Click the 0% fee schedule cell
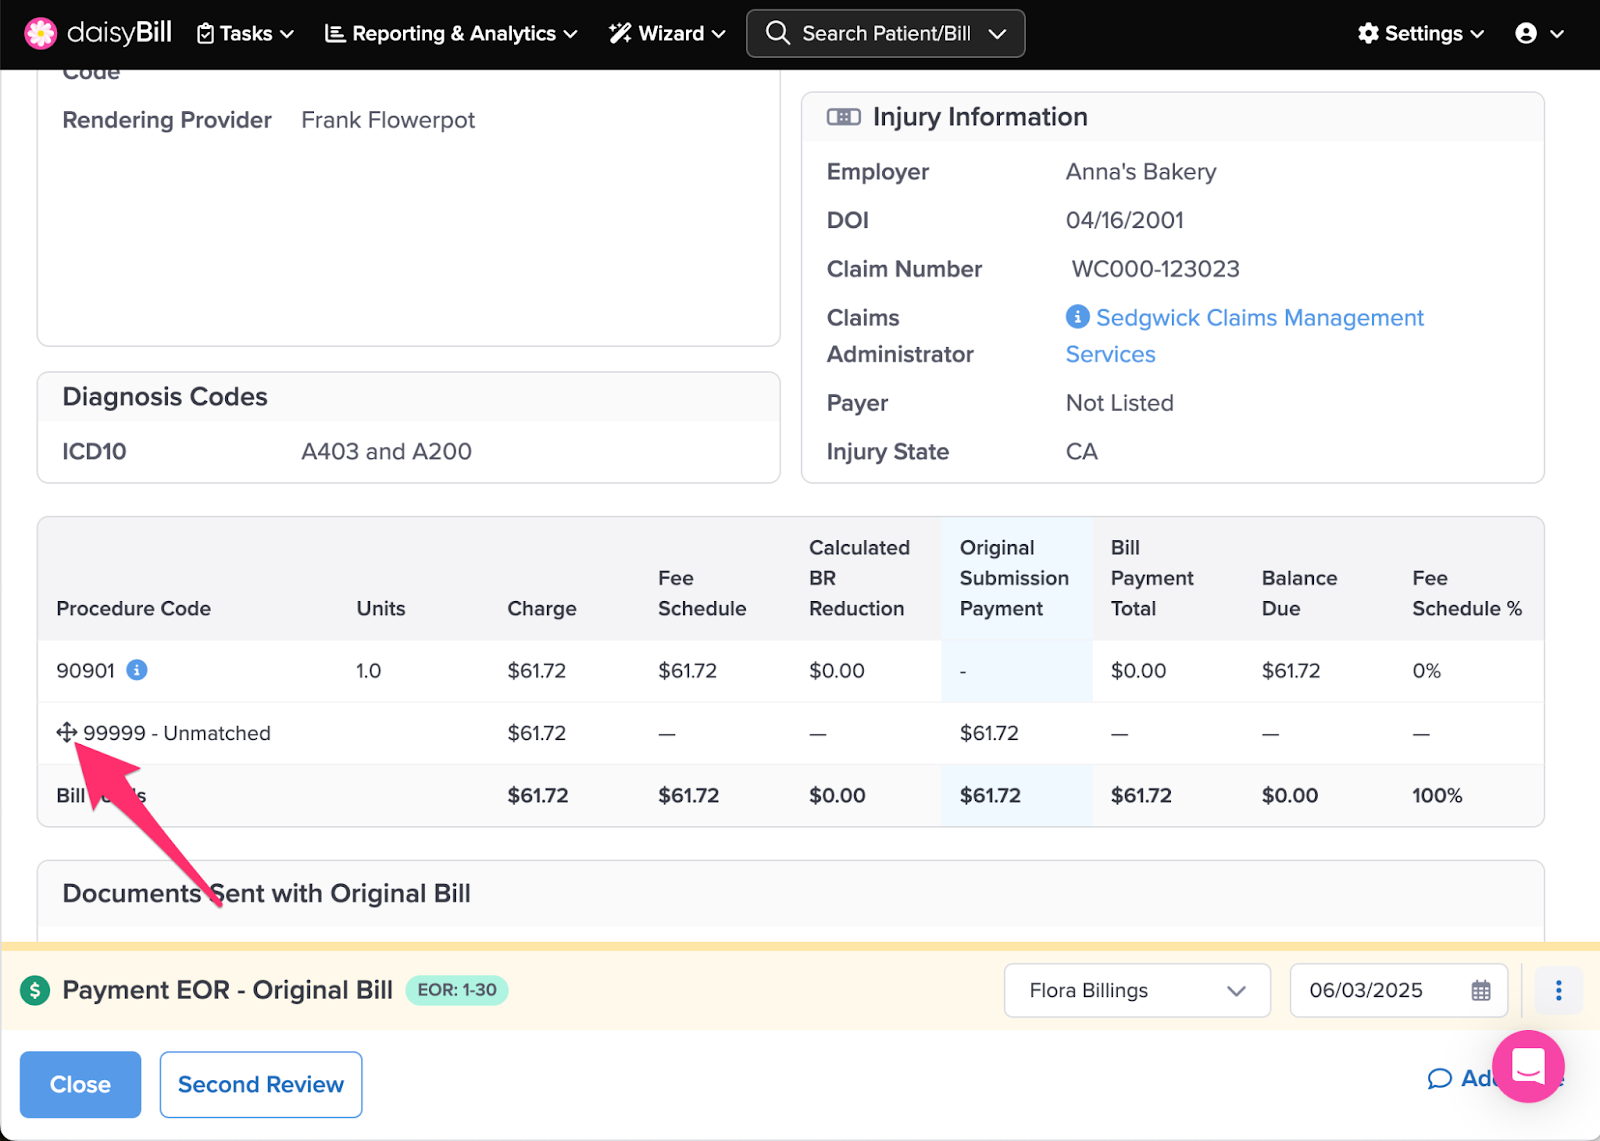 pos(1426,670)
